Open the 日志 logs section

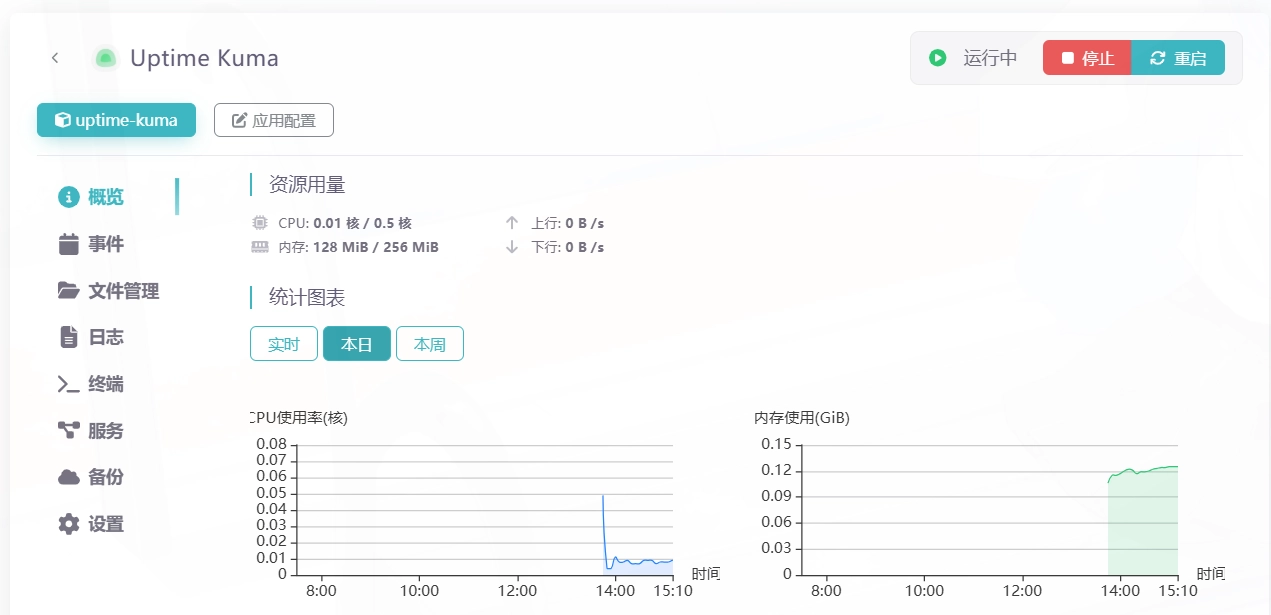click(106, 337)
